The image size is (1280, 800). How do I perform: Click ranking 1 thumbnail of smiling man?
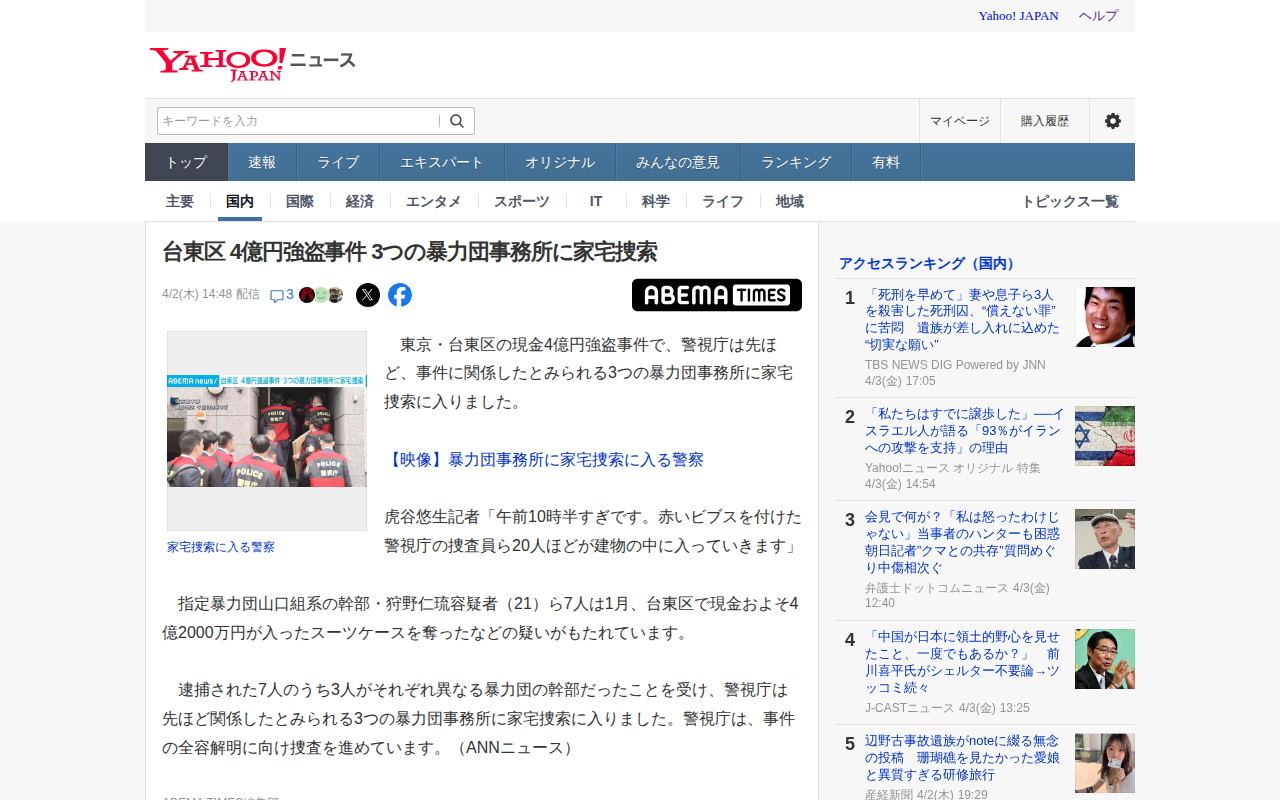(x=1105, y=317)
